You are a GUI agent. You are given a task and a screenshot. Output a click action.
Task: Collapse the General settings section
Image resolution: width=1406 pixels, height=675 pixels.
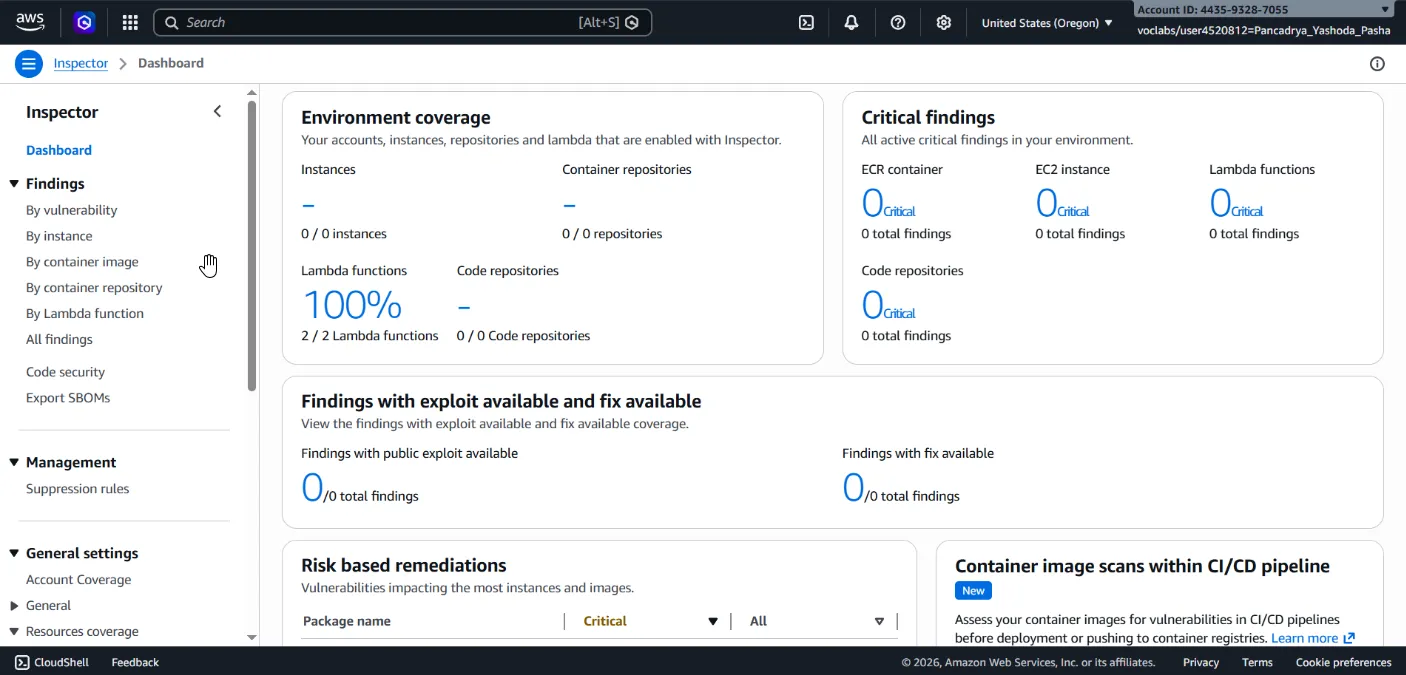tap(14, 553)
